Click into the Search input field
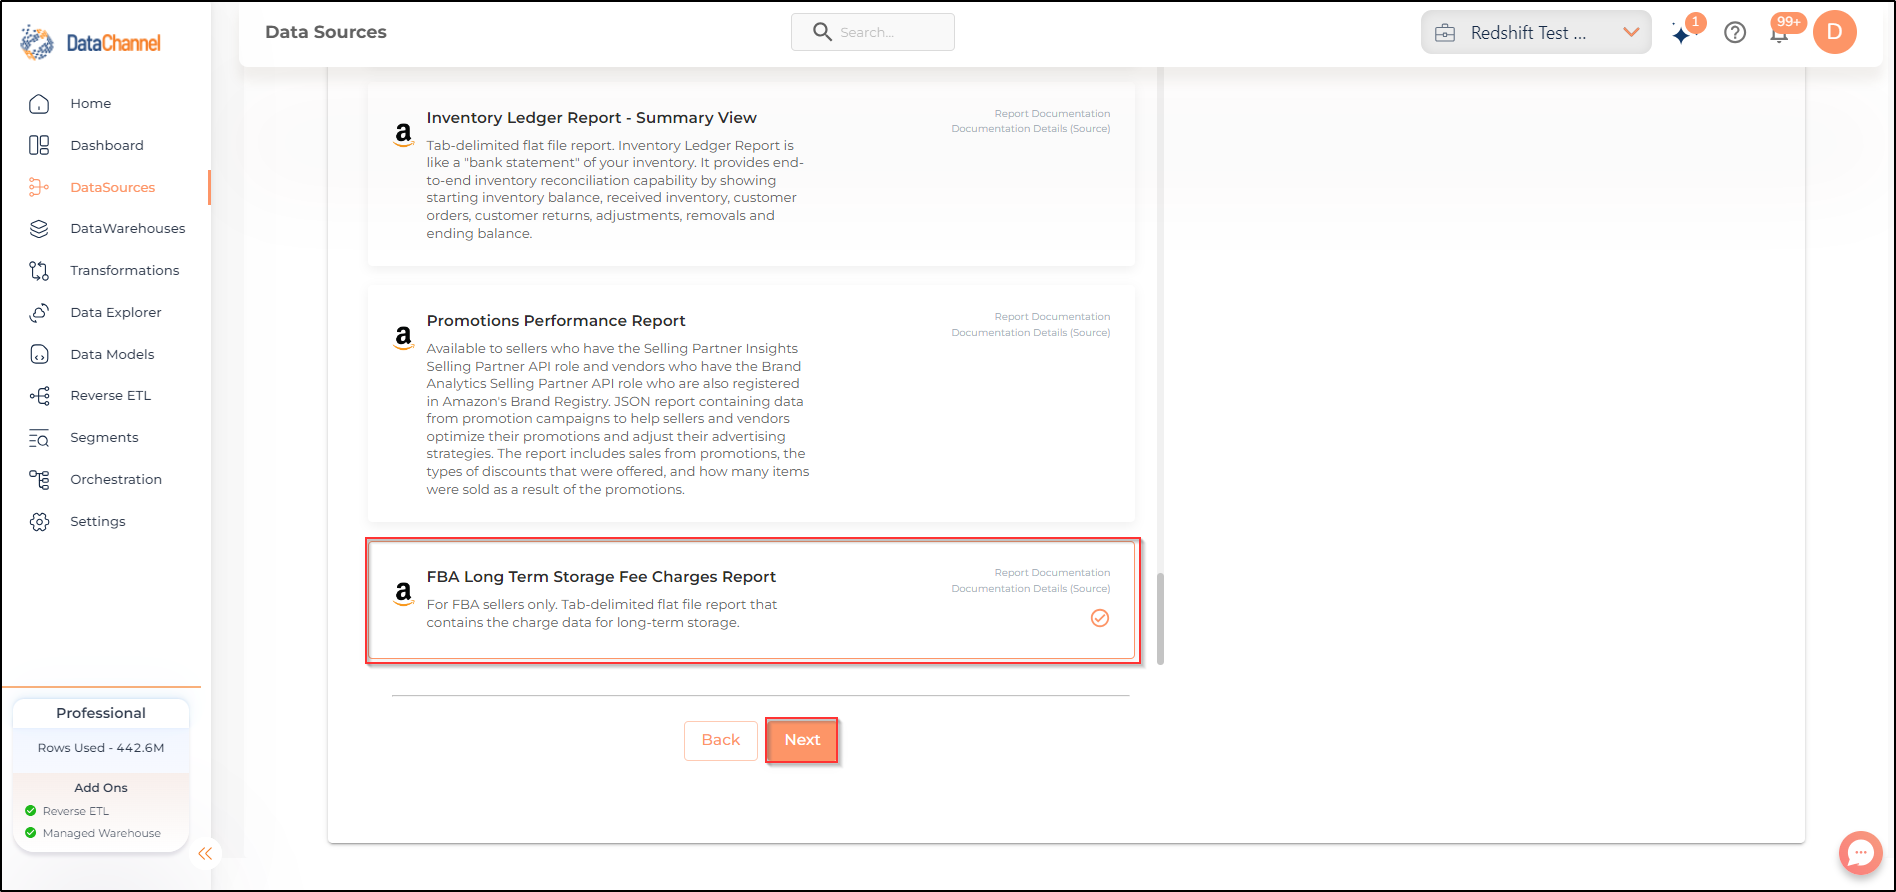The width and height of the screenshot is (1896, 892). coord(873,32)
